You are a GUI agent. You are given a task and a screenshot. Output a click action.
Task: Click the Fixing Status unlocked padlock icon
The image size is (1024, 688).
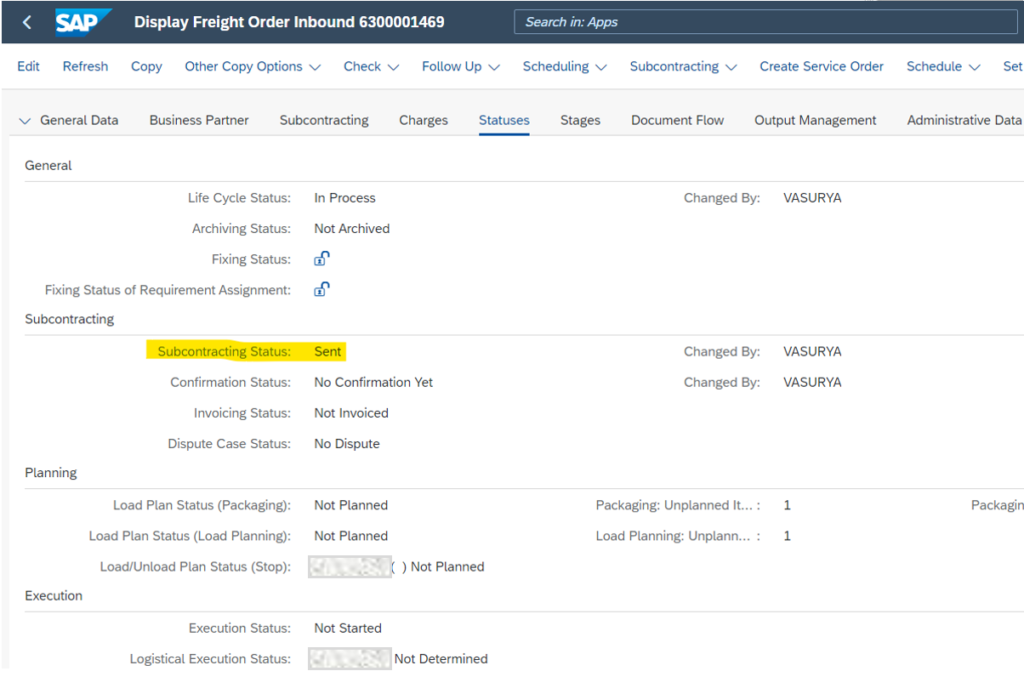[x=321, y=259]
